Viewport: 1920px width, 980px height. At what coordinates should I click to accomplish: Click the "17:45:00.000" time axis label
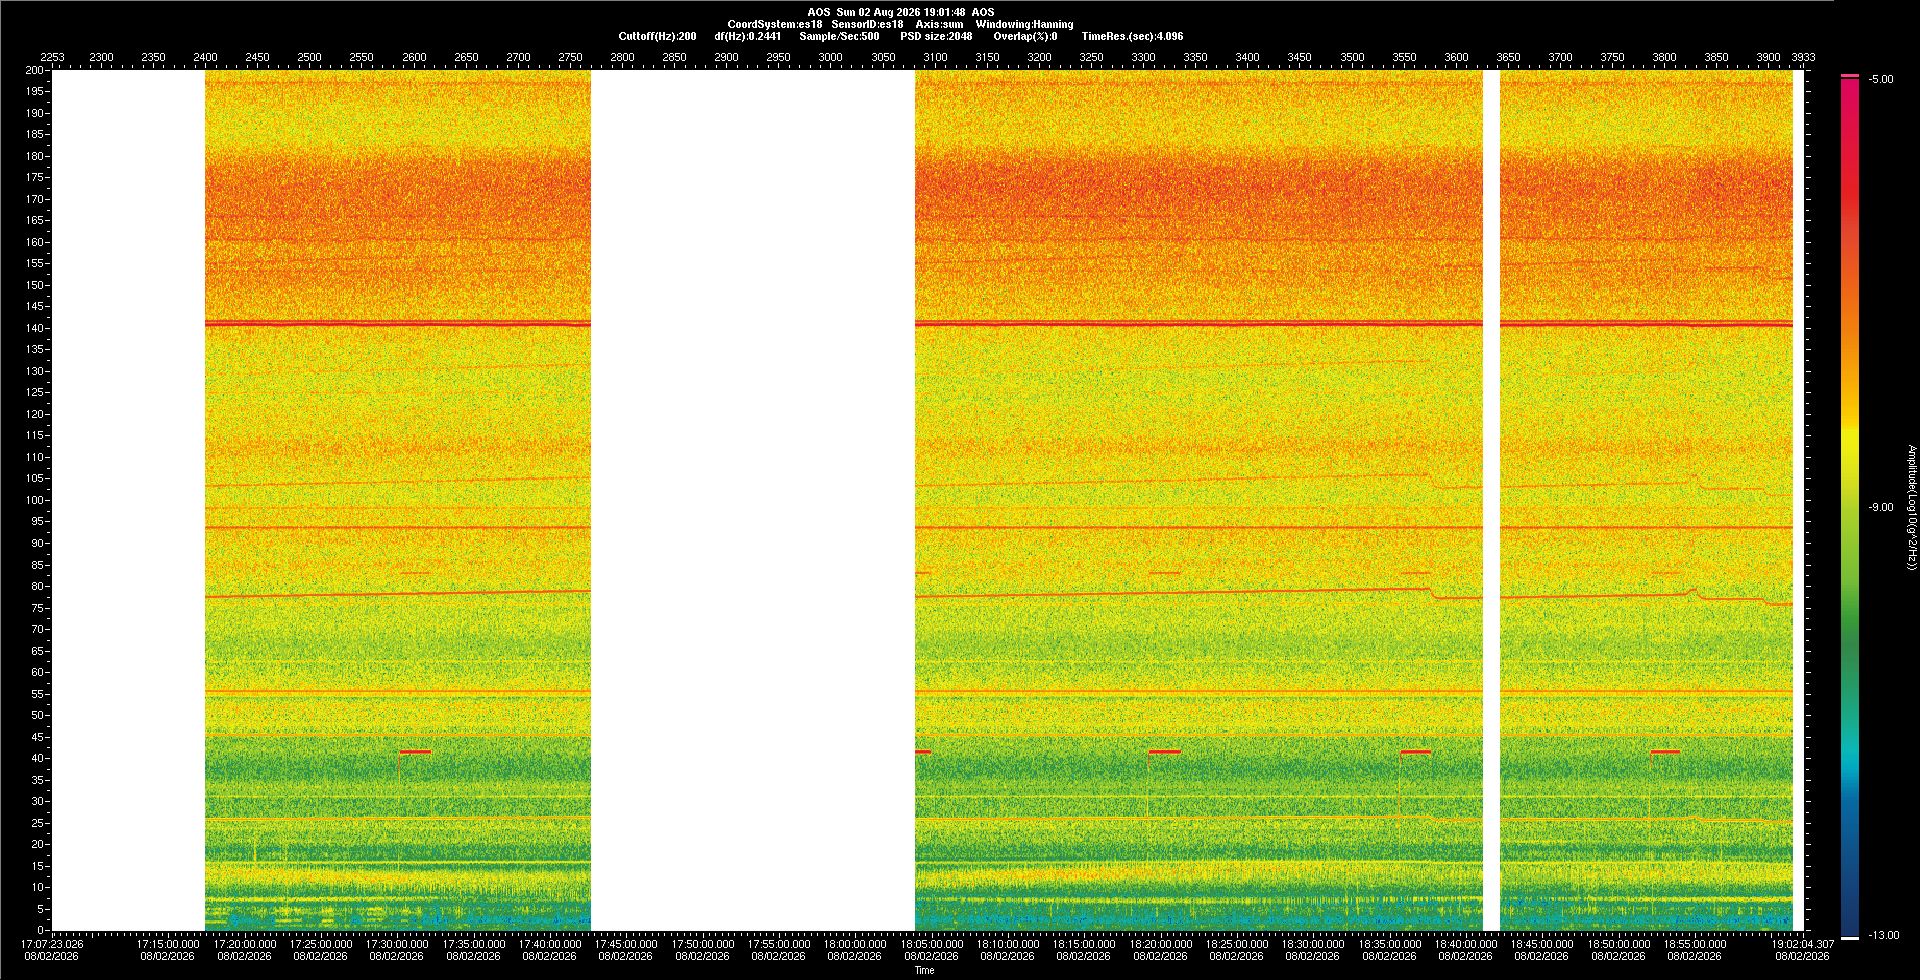(x=625, y=943)
